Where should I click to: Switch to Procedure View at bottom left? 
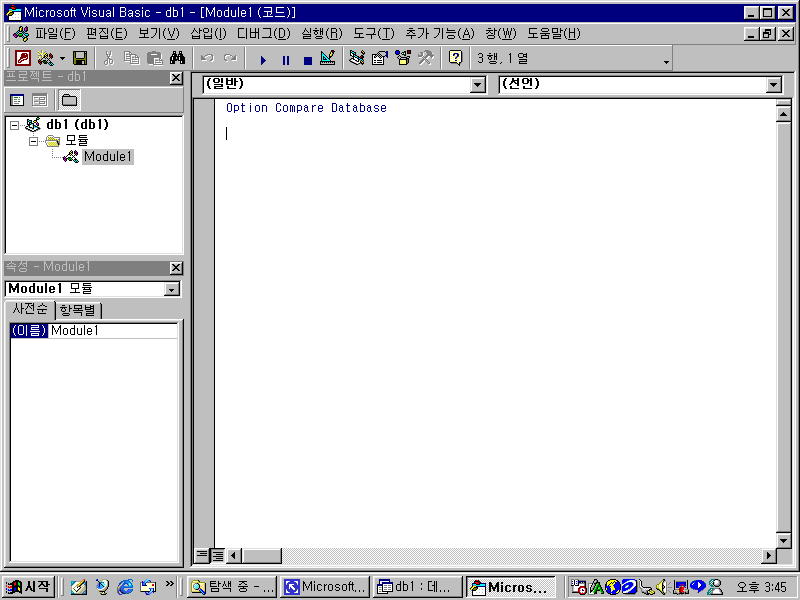202,555
